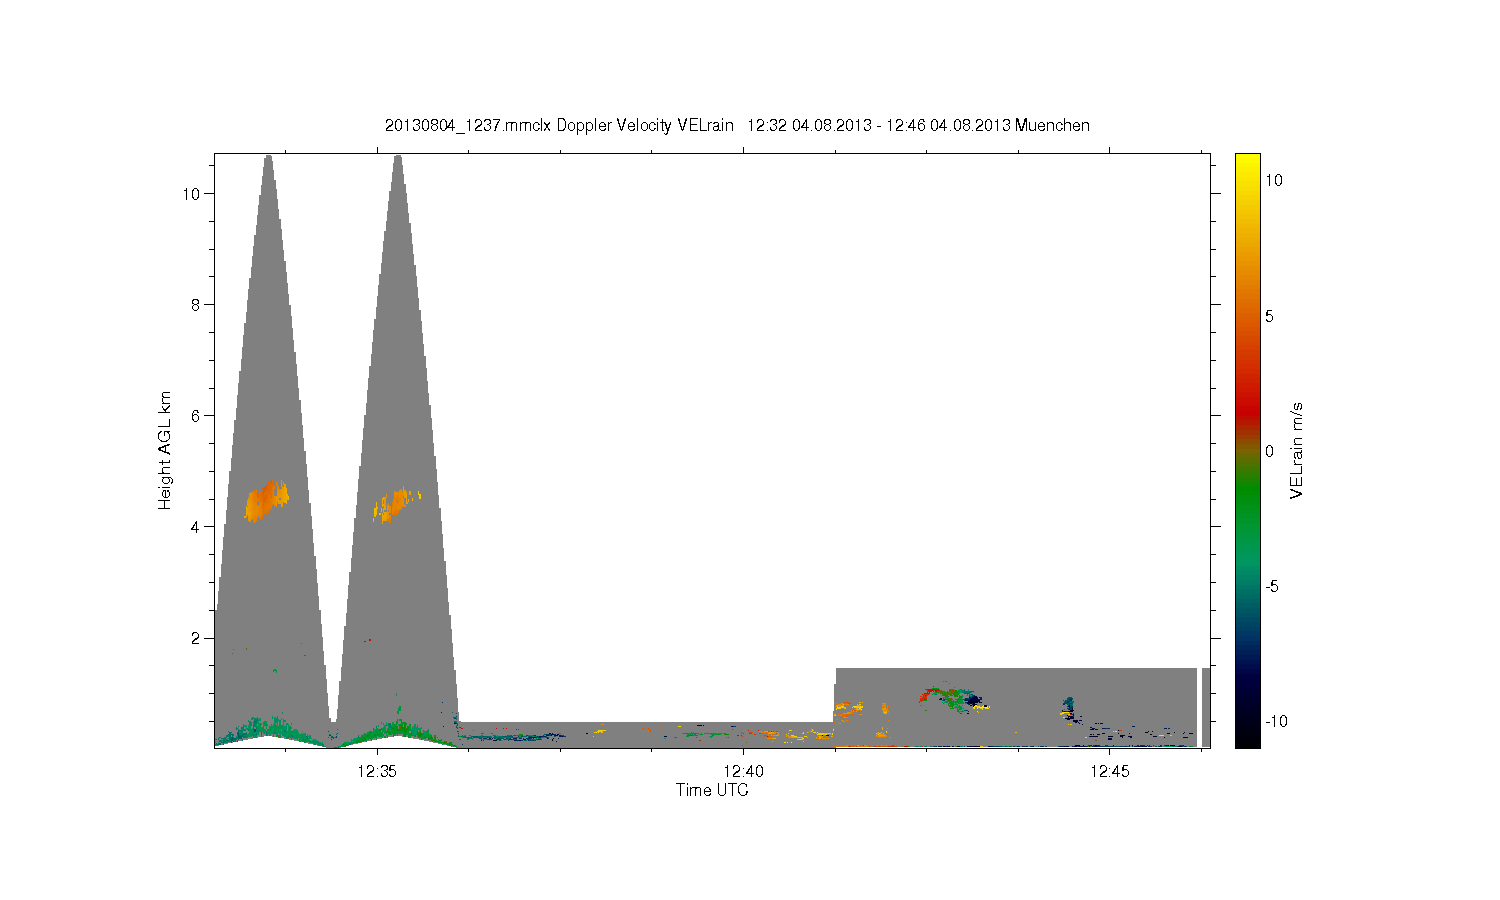The height and width of the screenshot is (900, 1500).
Task: Click colorbar tick label 0
Action: [x=1269, y=451]
